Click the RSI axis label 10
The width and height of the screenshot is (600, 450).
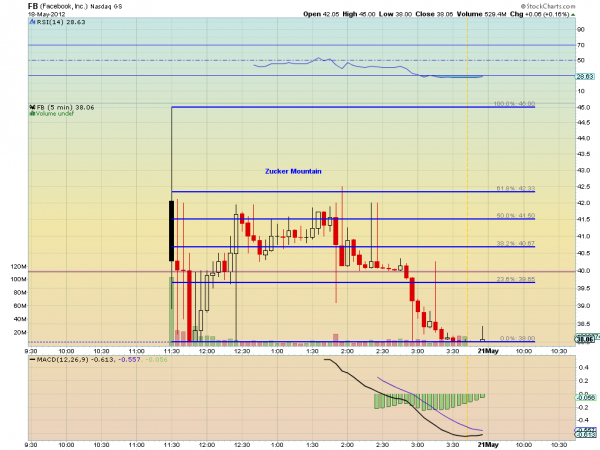click(581, 91)
